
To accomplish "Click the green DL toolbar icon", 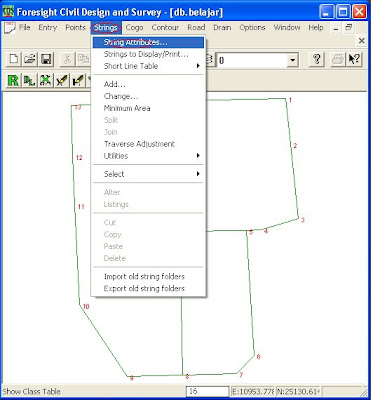I will 29,81.
